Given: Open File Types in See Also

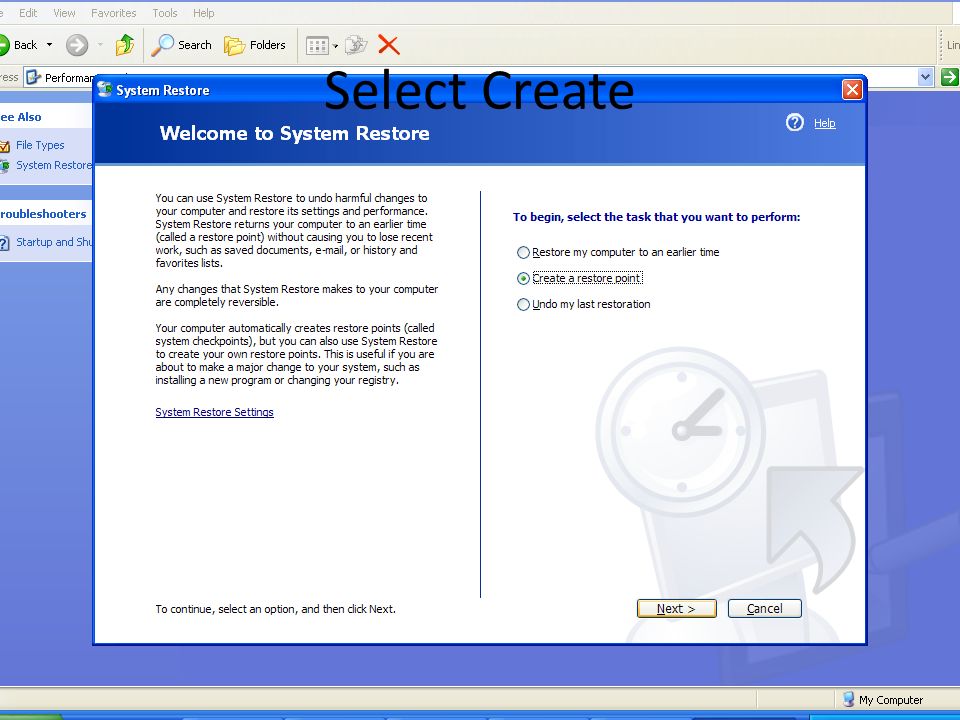Looking at the screenshot, I should (x=40, y=145).
